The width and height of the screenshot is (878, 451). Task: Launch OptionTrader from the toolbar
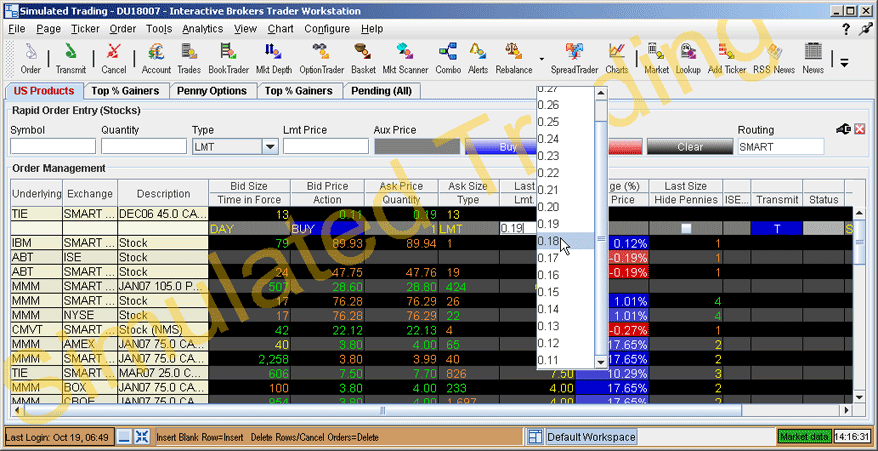coord(321,58)
